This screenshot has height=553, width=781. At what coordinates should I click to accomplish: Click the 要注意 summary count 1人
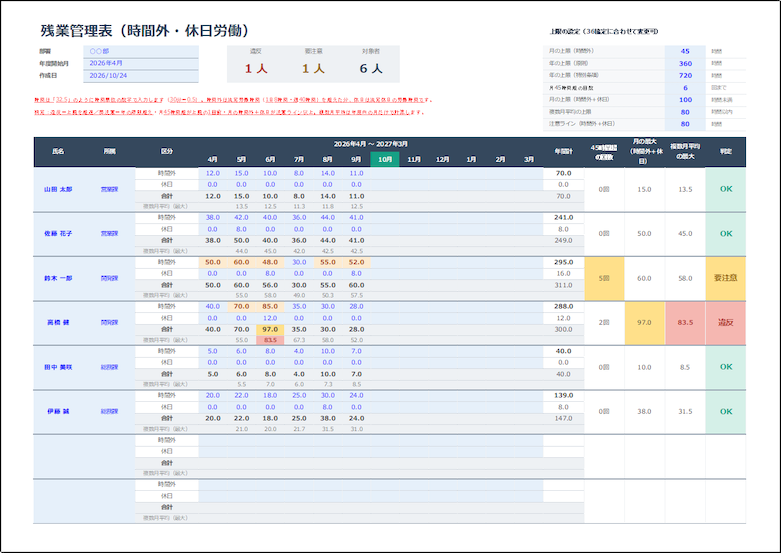(313, 69)
